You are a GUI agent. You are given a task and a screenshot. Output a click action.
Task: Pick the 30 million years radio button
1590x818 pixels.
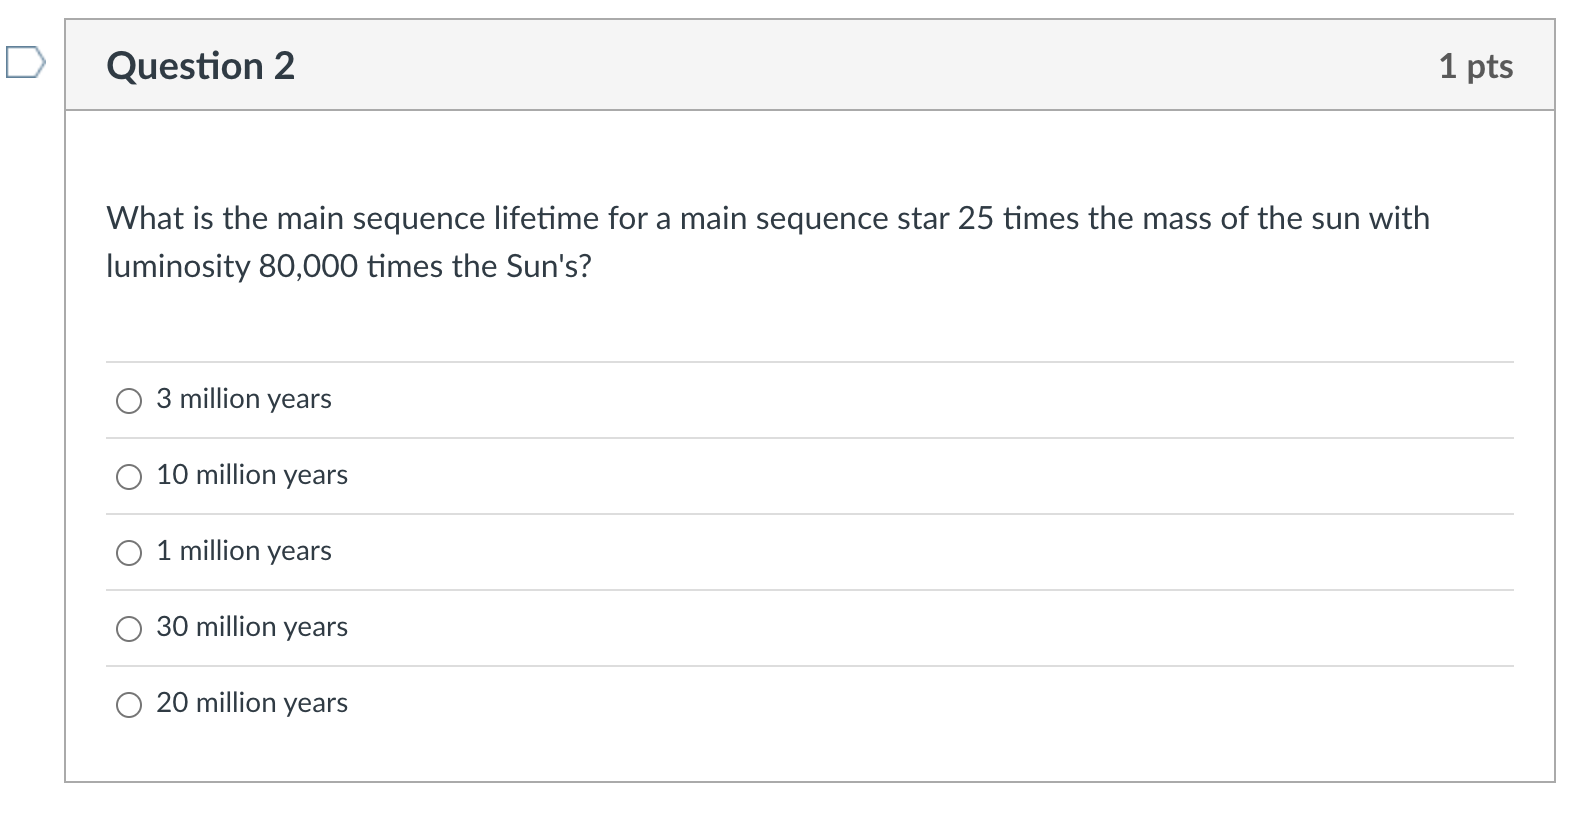[129, 629]
